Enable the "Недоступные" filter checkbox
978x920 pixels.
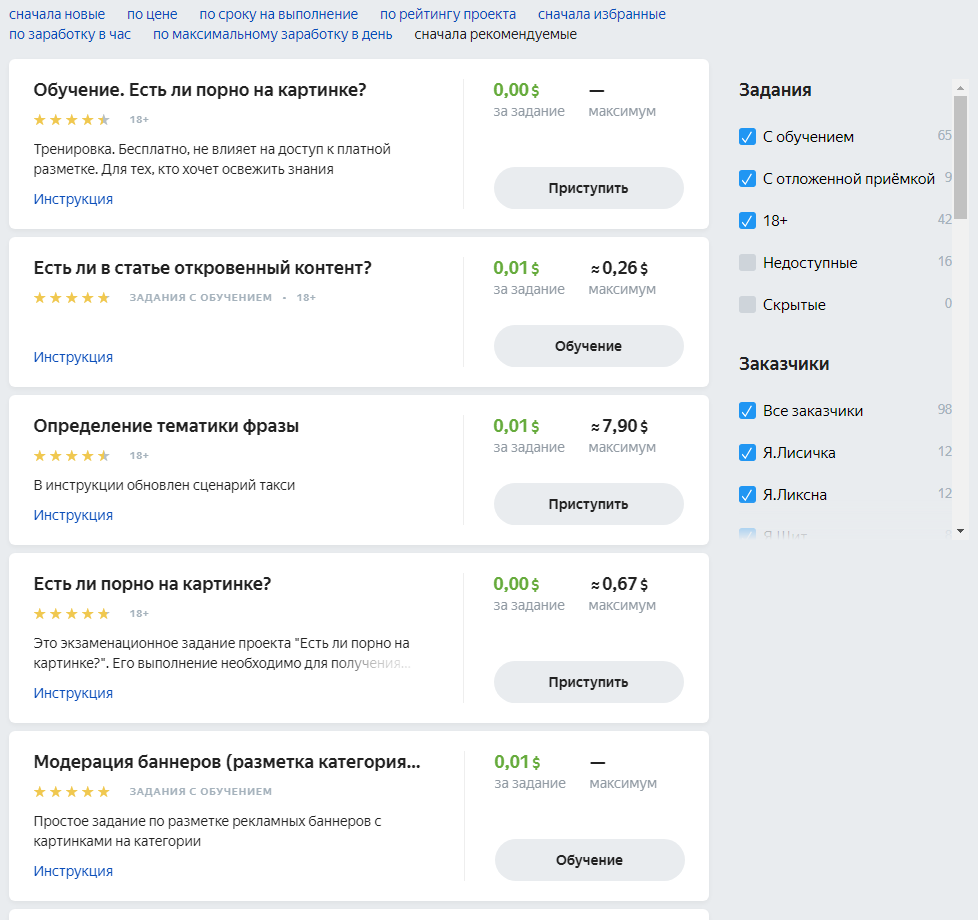[745, 262]
